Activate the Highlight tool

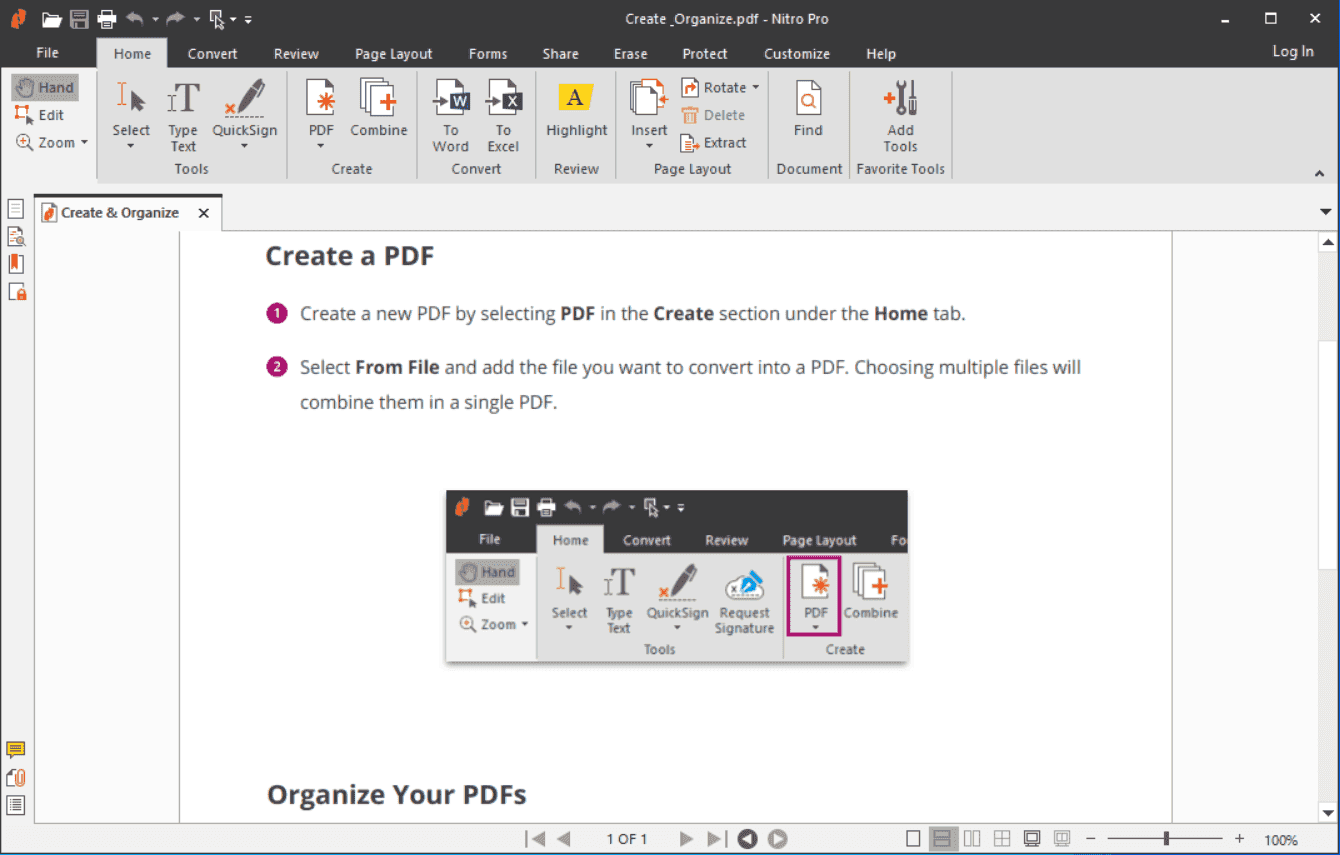[576, 108]
